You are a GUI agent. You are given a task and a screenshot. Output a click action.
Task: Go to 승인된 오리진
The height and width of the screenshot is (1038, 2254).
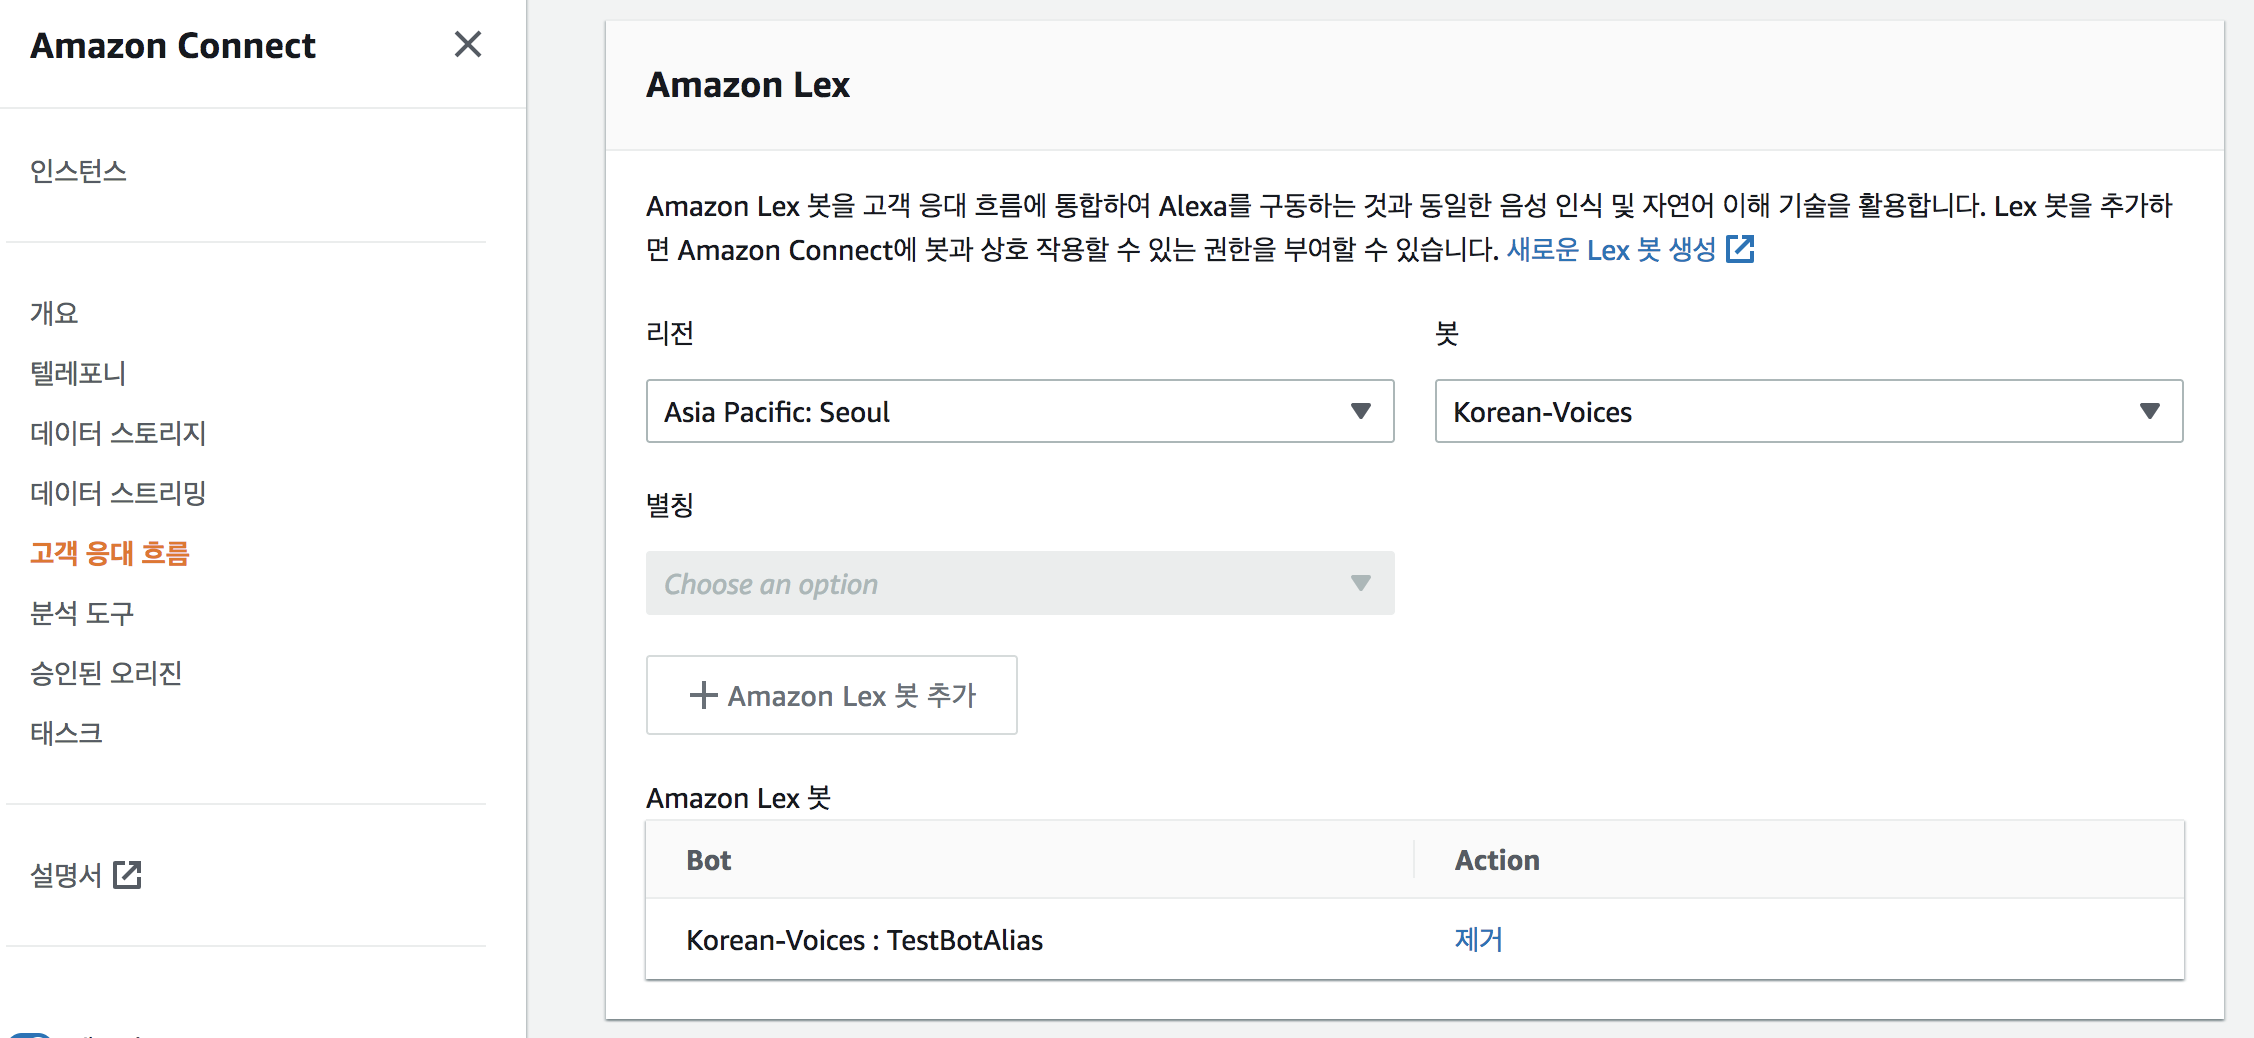106,673
